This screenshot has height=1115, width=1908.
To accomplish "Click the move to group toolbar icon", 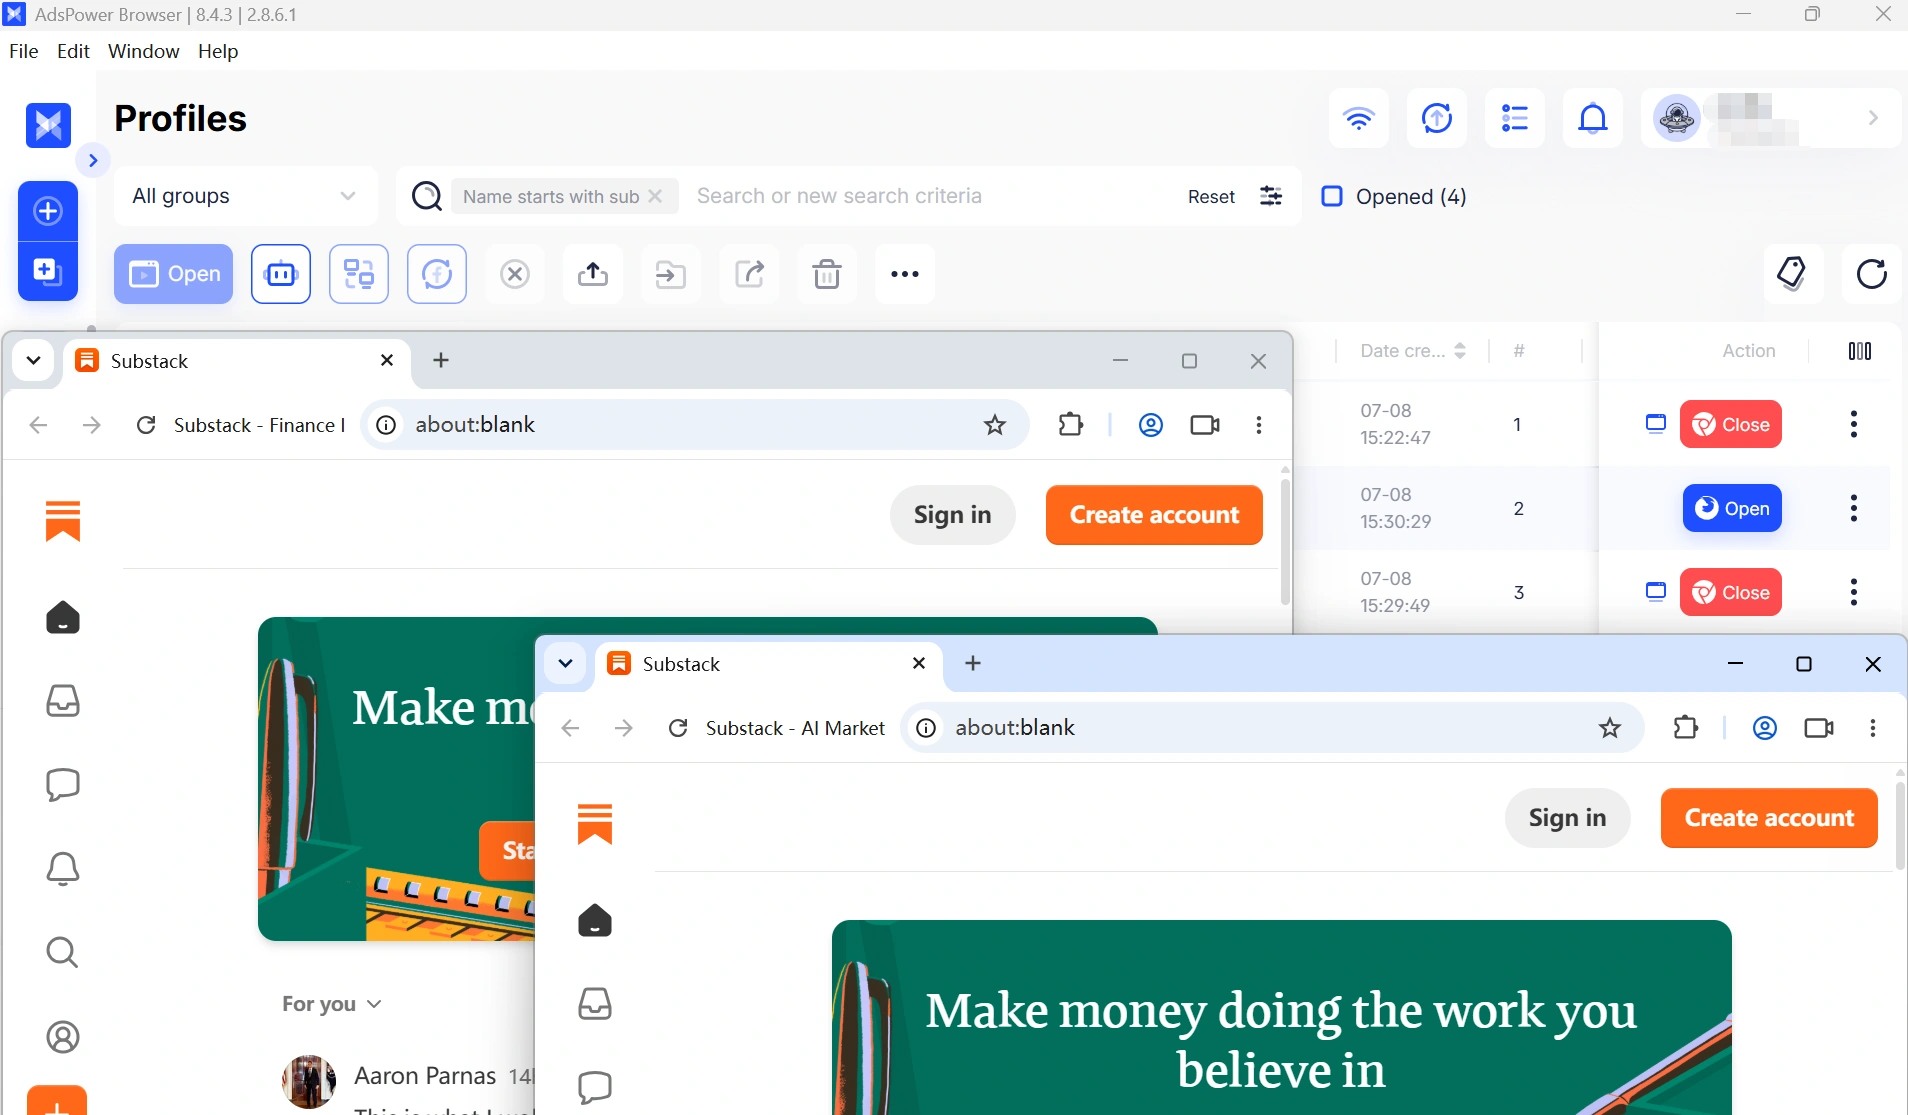I will click(x=671, y=274).
